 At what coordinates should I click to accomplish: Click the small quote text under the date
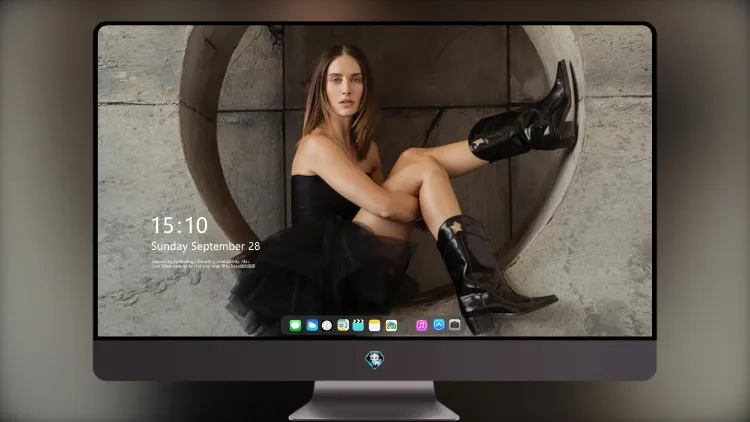click(204, 264)
